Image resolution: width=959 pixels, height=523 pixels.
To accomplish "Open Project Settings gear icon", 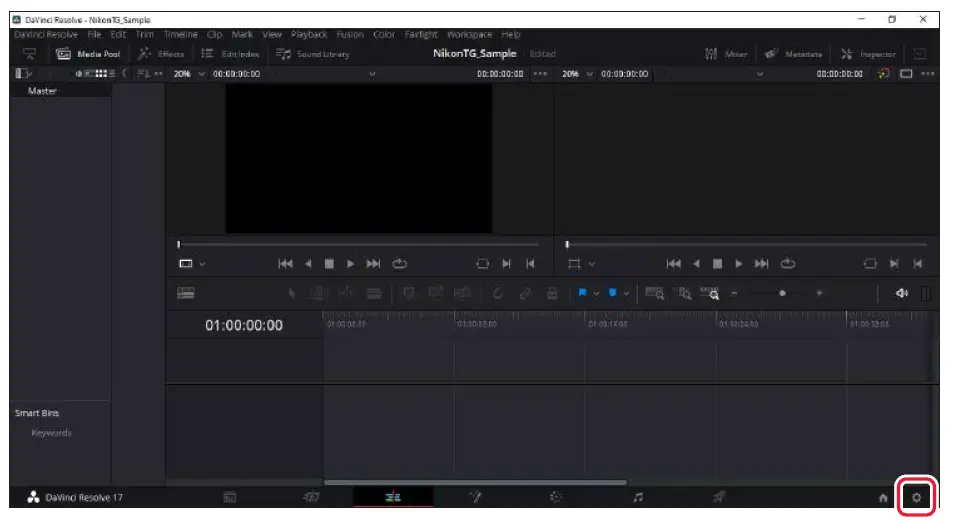I will (x=916, y=497).
